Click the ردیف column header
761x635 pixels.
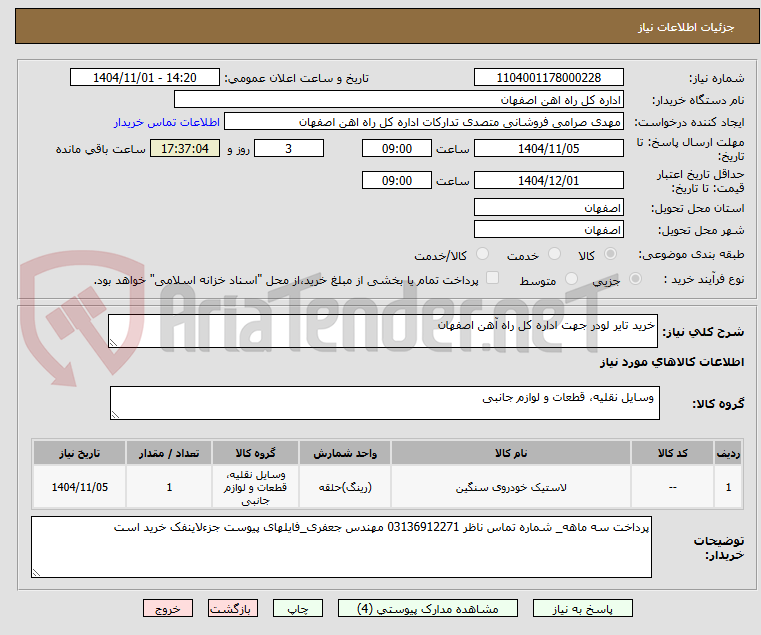728,453
